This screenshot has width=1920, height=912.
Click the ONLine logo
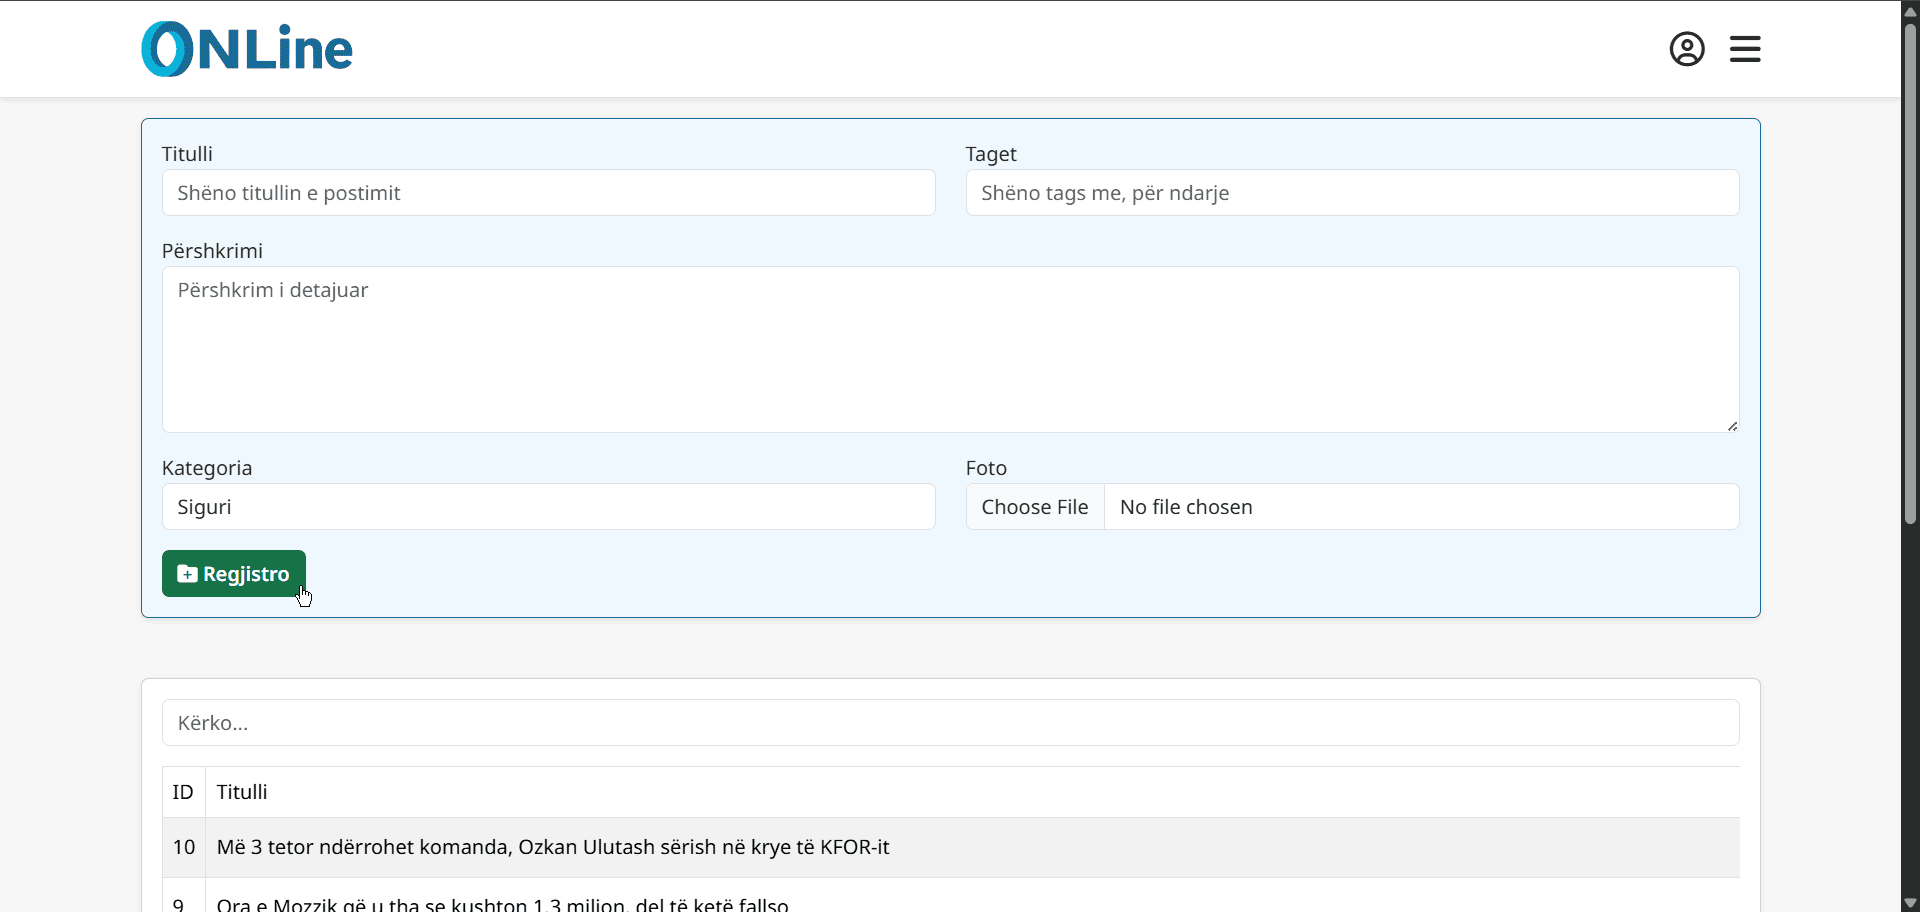coord(247,49)
